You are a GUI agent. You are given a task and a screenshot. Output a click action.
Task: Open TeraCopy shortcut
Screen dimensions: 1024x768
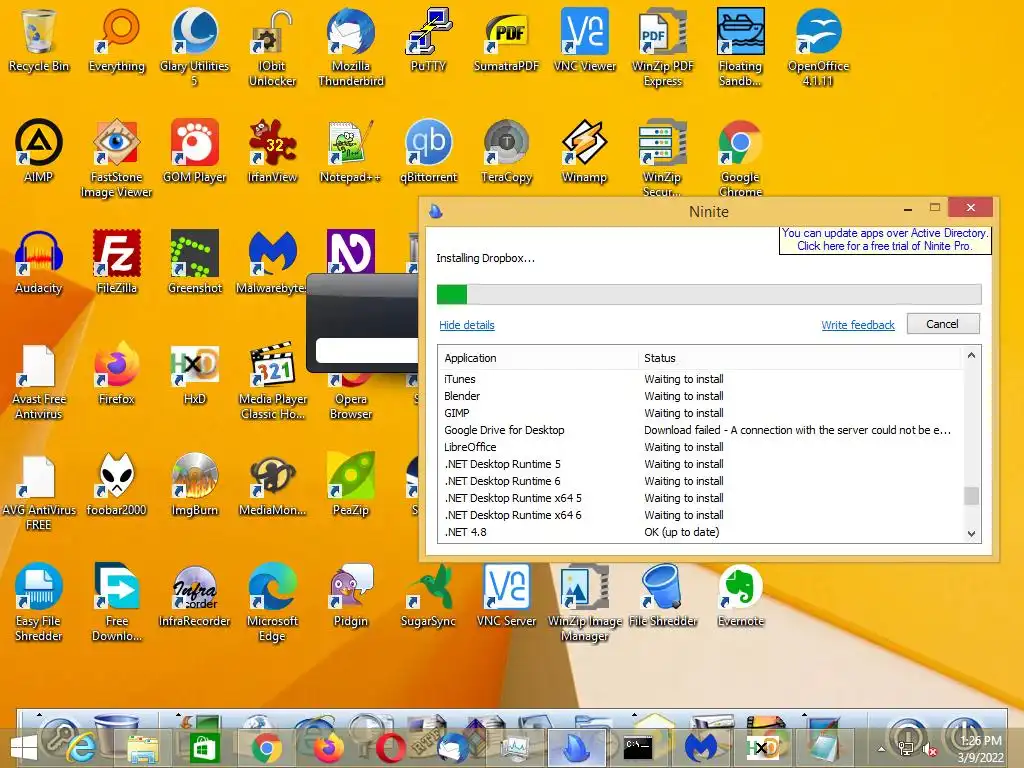pos(506,150)
